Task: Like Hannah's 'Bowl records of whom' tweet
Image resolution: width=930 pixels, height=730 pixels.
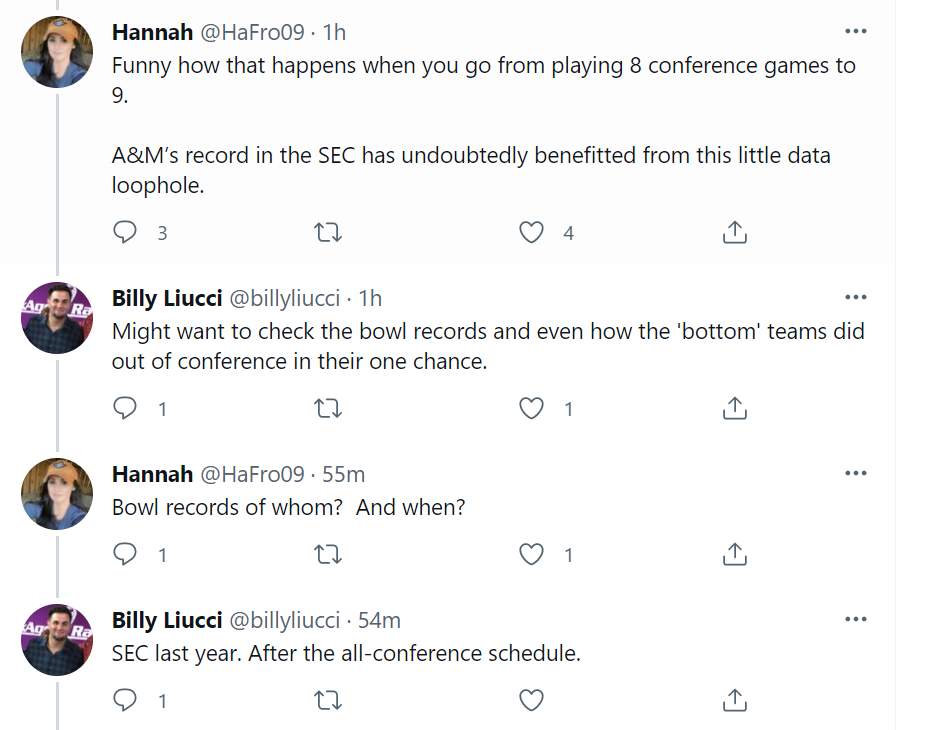Action: (531, 554)
